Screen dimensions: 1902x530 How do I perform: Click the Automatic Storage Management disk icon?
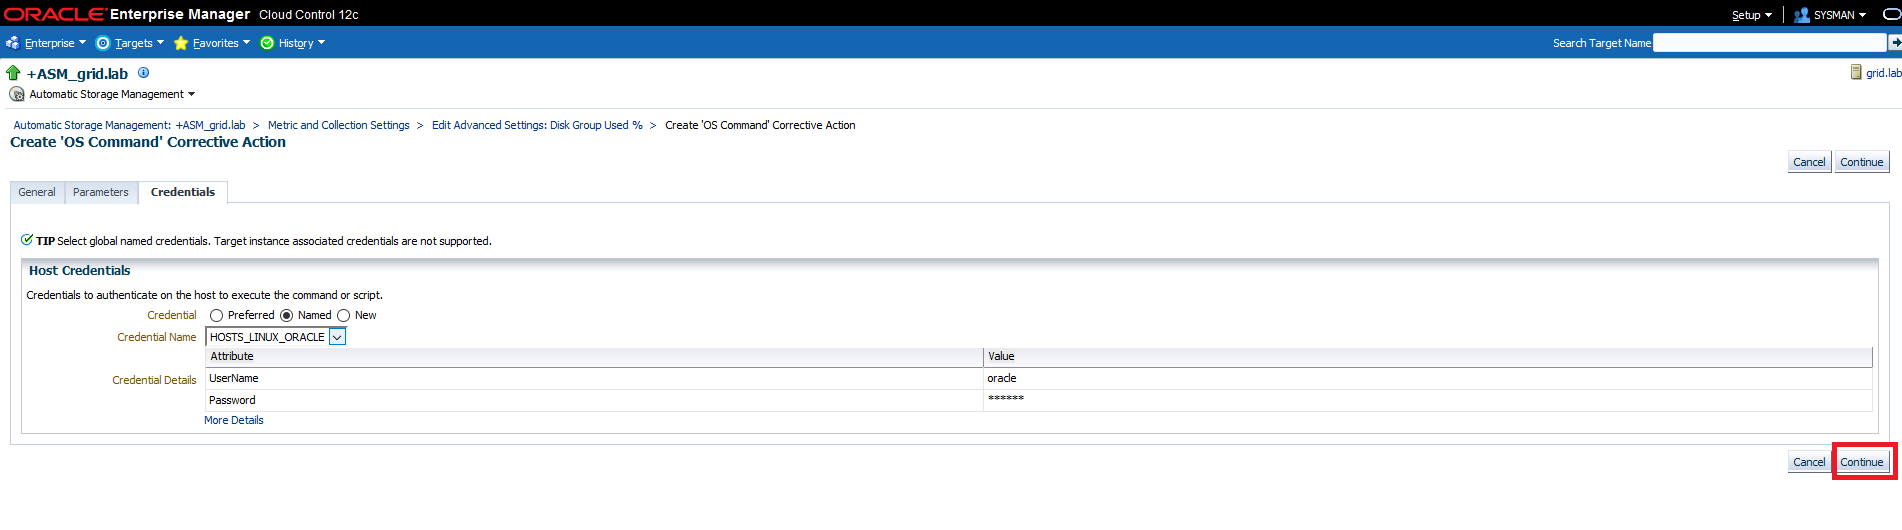tap(17, 94)
